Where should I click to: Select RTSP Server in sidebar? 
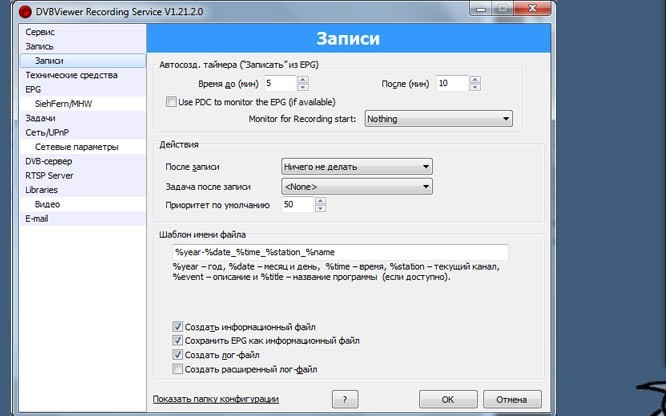click(52, 174)
